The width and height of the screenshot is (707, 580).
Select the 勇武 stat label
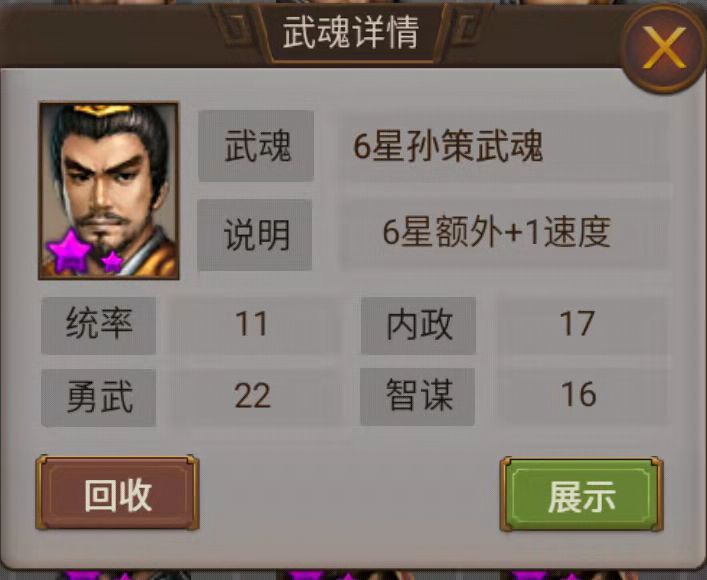98,397
